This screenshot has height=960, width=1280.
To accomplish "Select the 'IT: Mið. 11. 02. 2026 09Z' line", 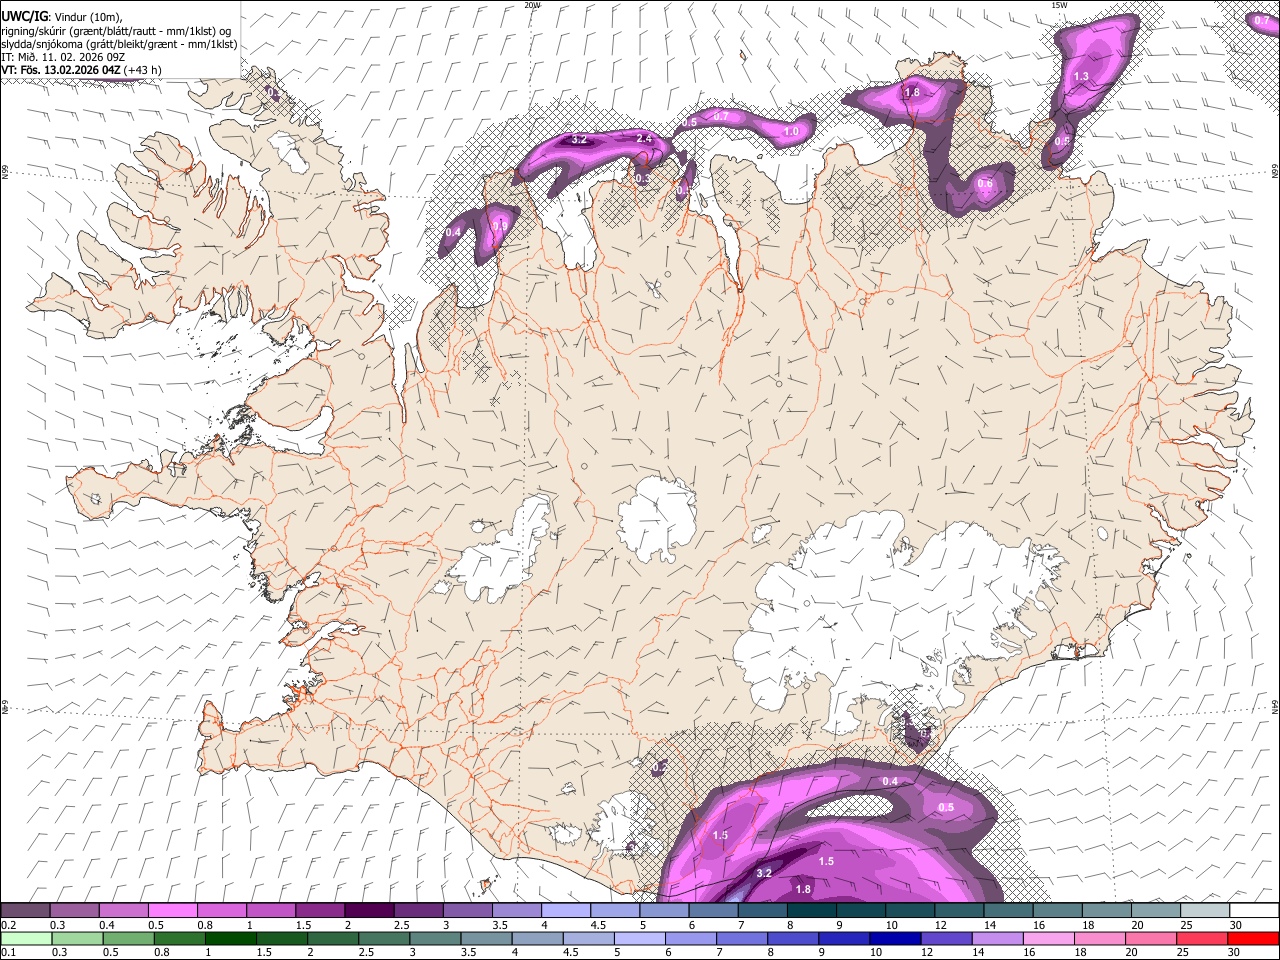I will click(x=63, y=57).
